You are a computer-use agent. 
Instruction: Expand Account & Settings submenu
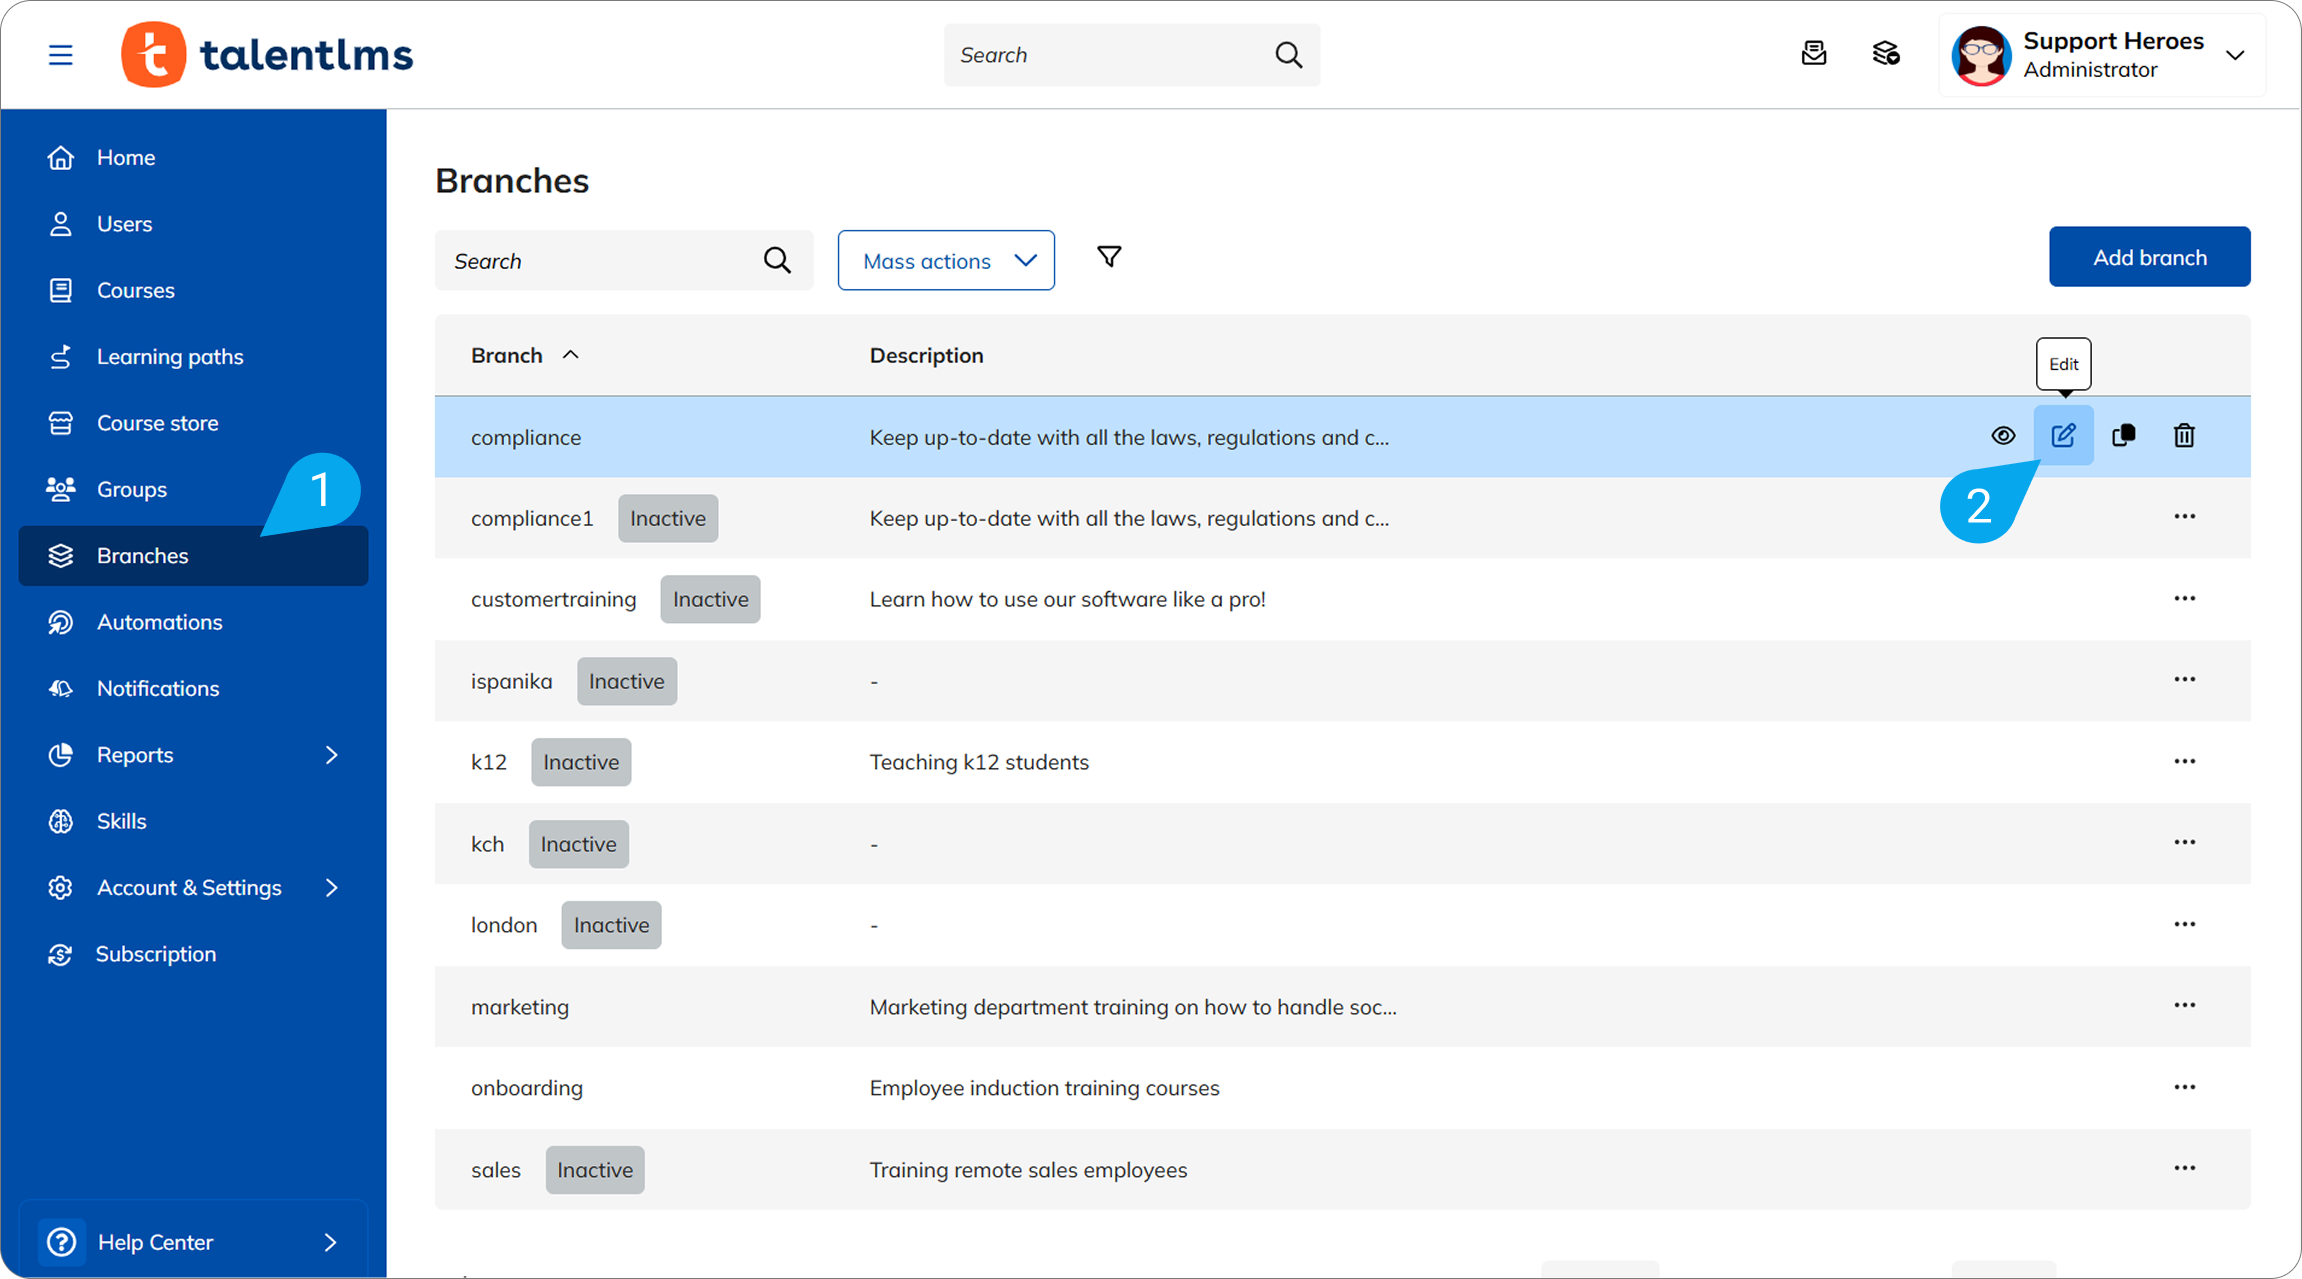tap(331, 888)
